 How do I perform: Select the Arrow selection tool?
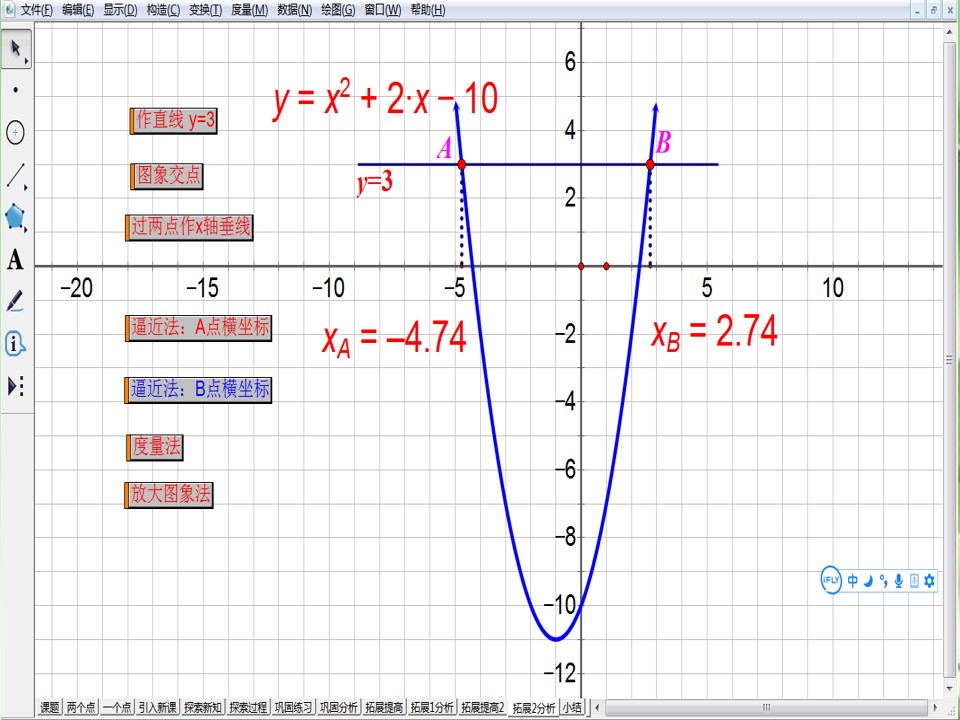click(16, 50)
